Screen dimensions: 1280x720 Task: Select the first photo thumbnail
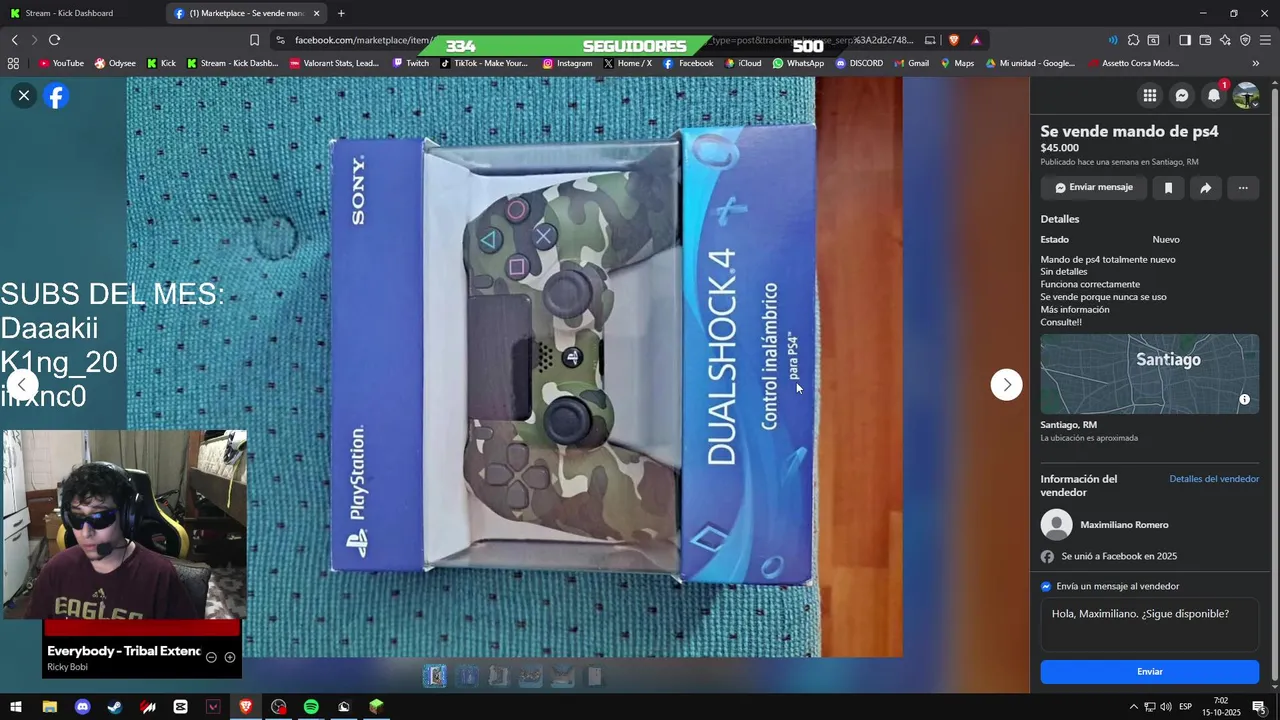[x=434, y=677]
